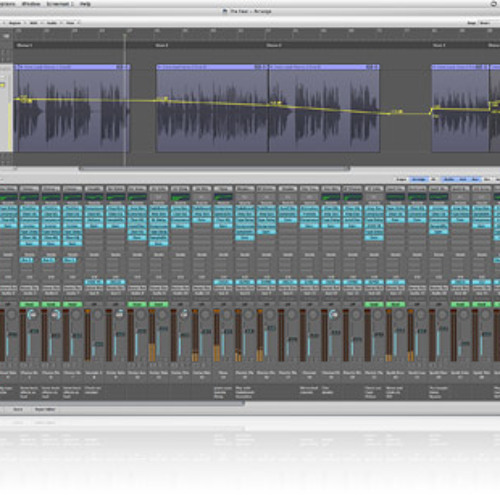Click the pan knob on channel strip 6
Viewport: 500px width, 500px height.
[x=55, y=314]
